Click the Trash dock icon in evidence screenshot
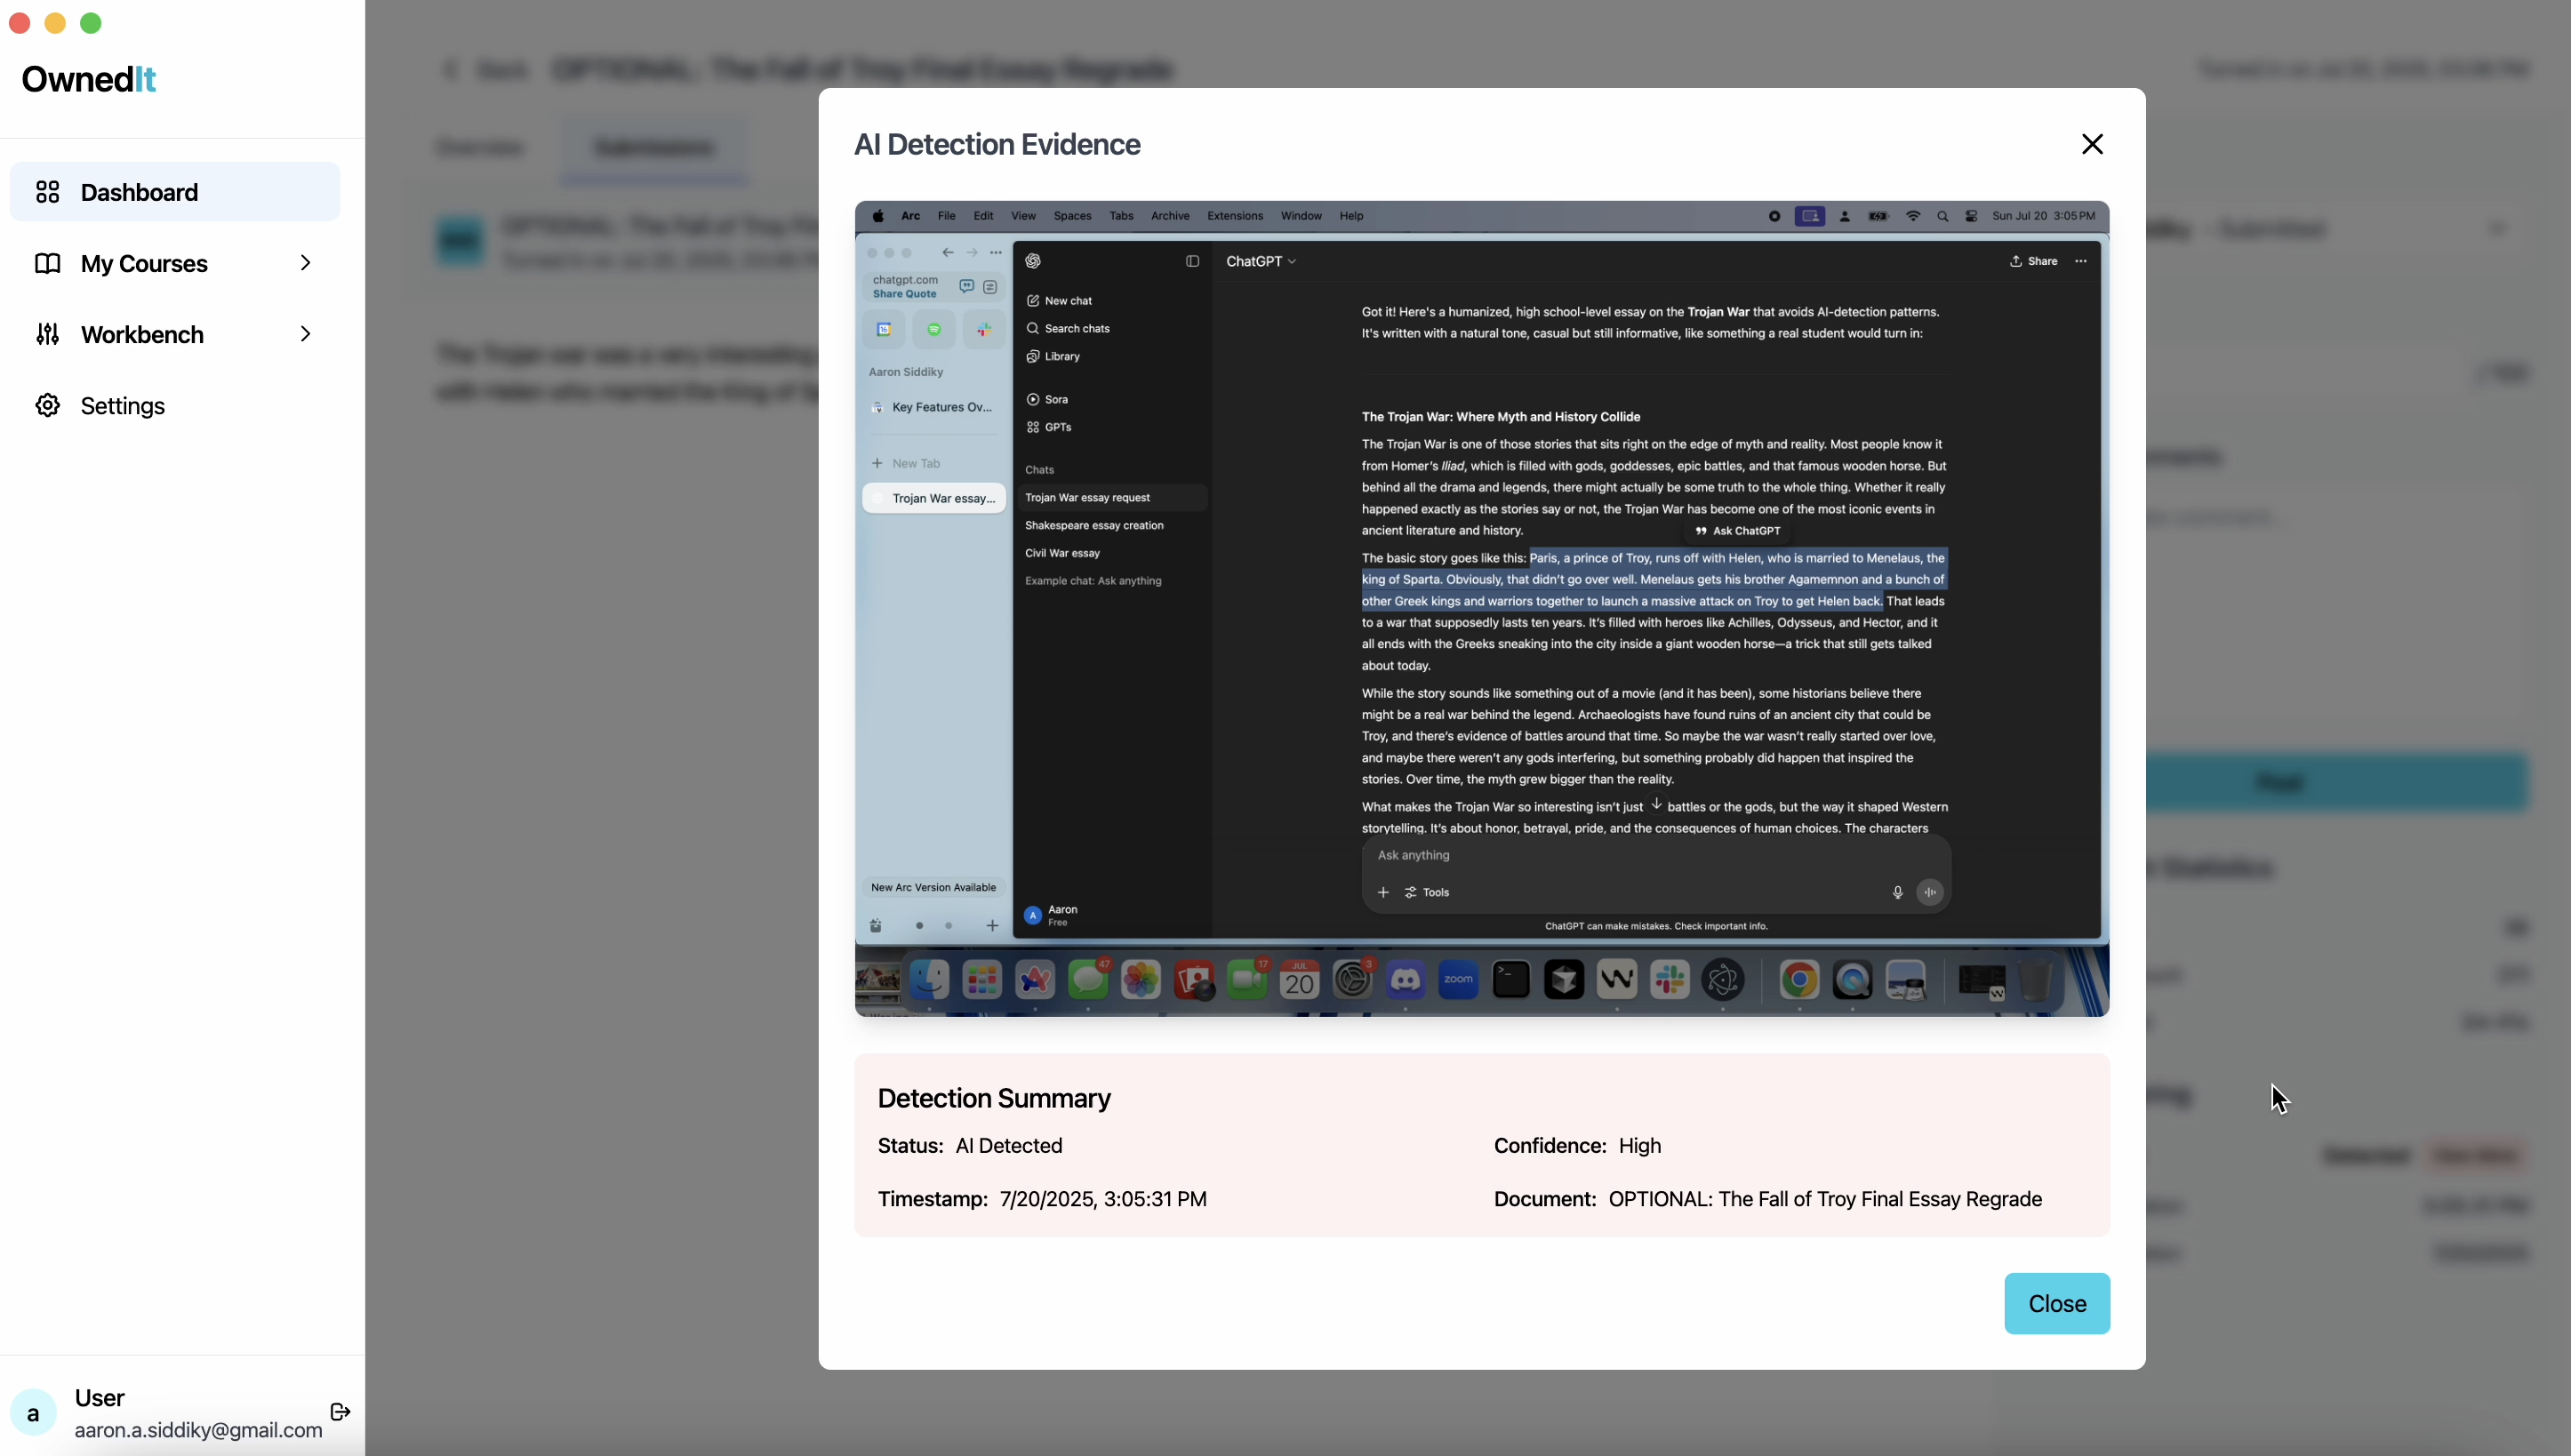This screenshot has height=1456, width=2571. point(2034,981)
